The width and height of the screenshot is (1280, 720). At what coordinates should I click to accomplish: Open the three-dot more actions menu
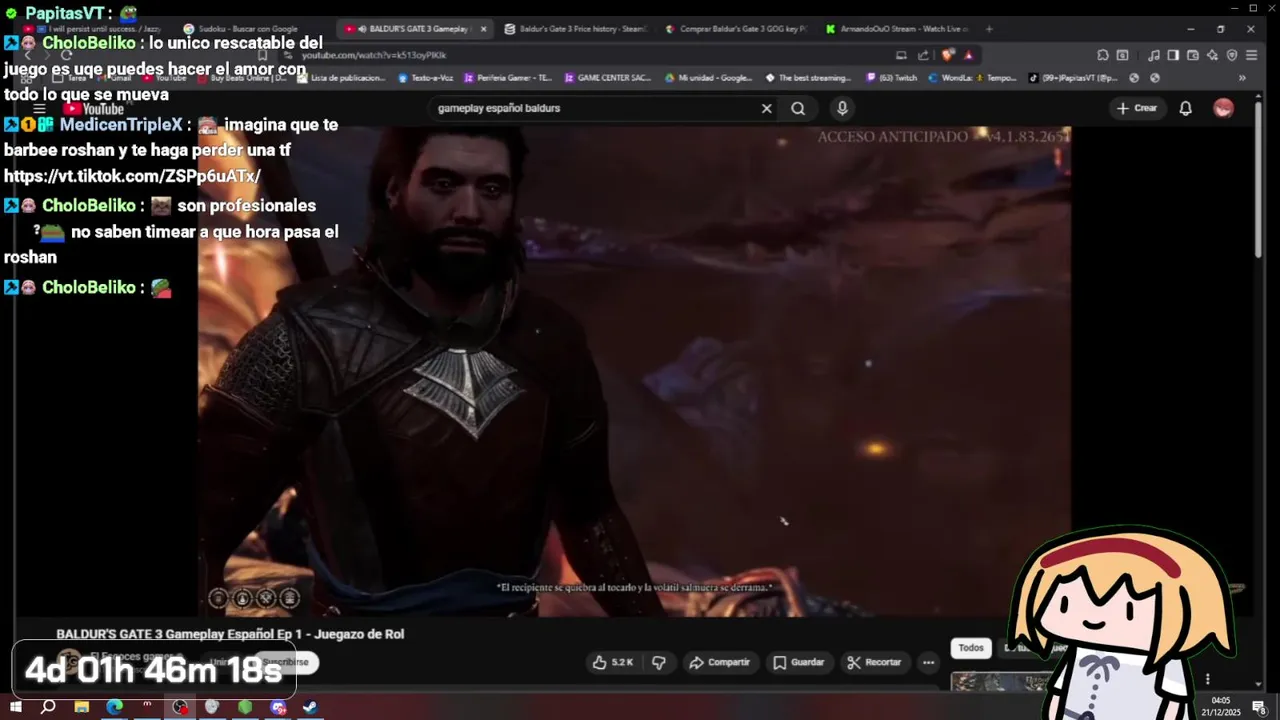tap(928, 662)
